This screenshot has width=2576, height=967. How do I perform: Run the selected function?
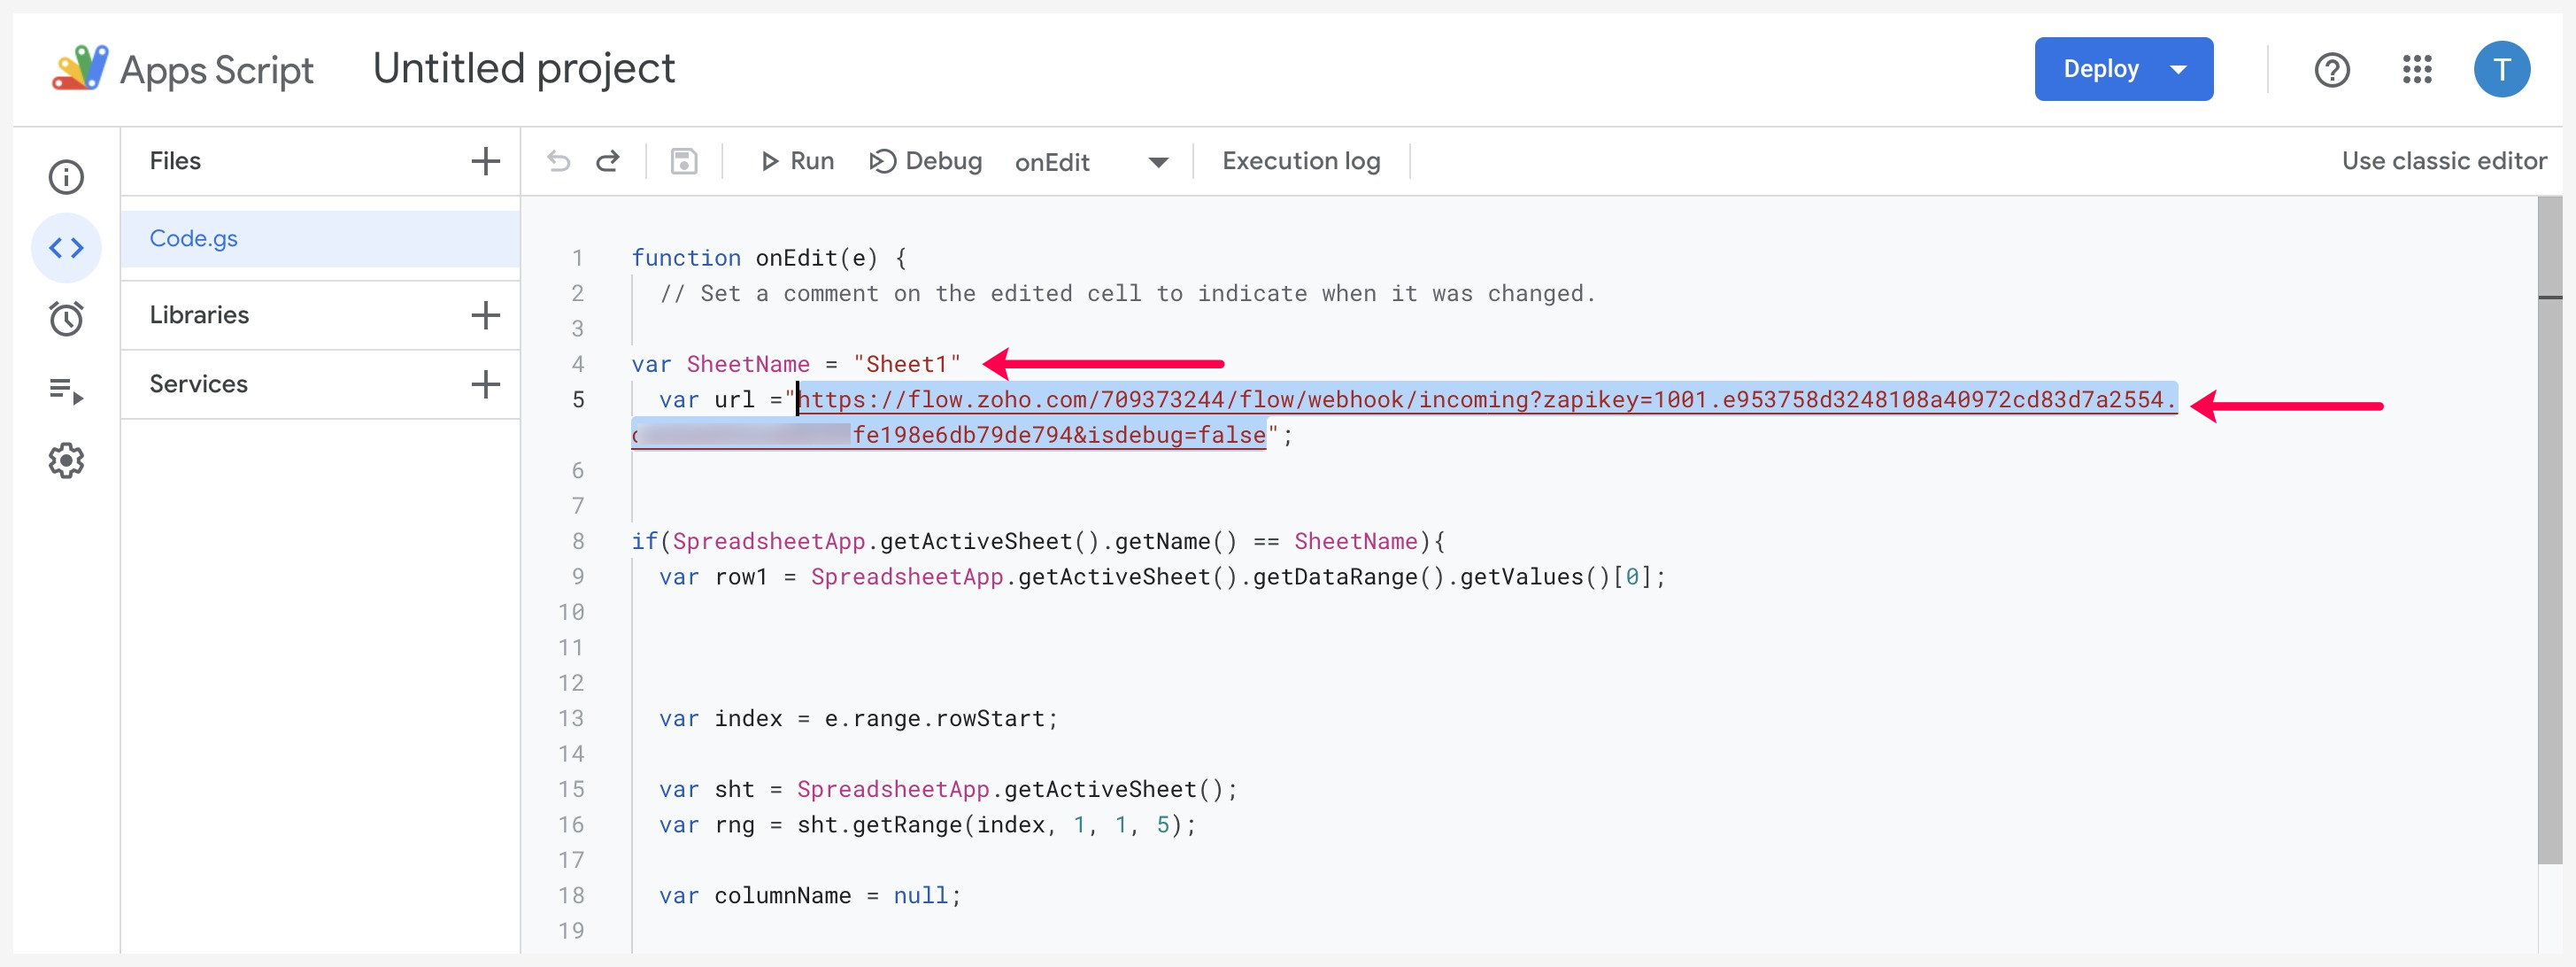(796, 161)
